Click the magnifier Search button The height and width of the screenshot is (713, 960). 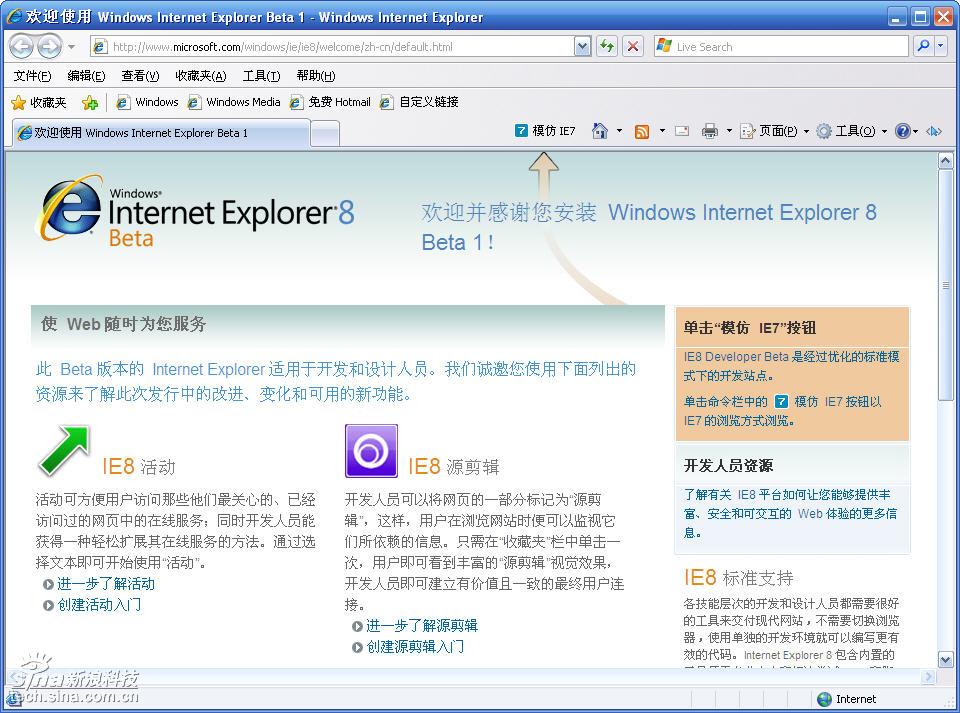924,46
